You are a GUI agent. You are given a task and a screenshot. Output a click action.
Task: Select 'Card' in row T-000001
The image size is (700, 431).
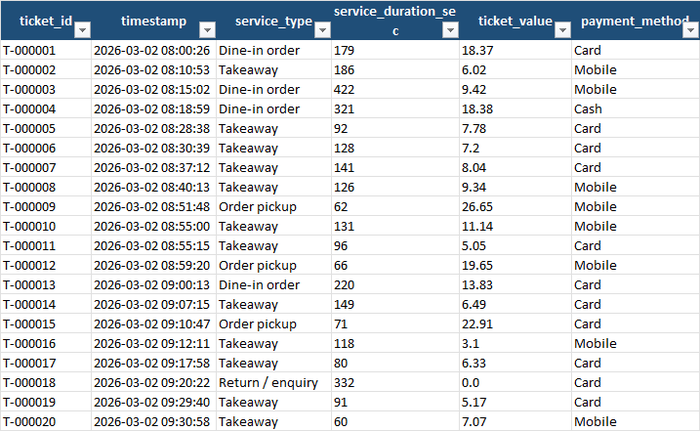point(636,50)
